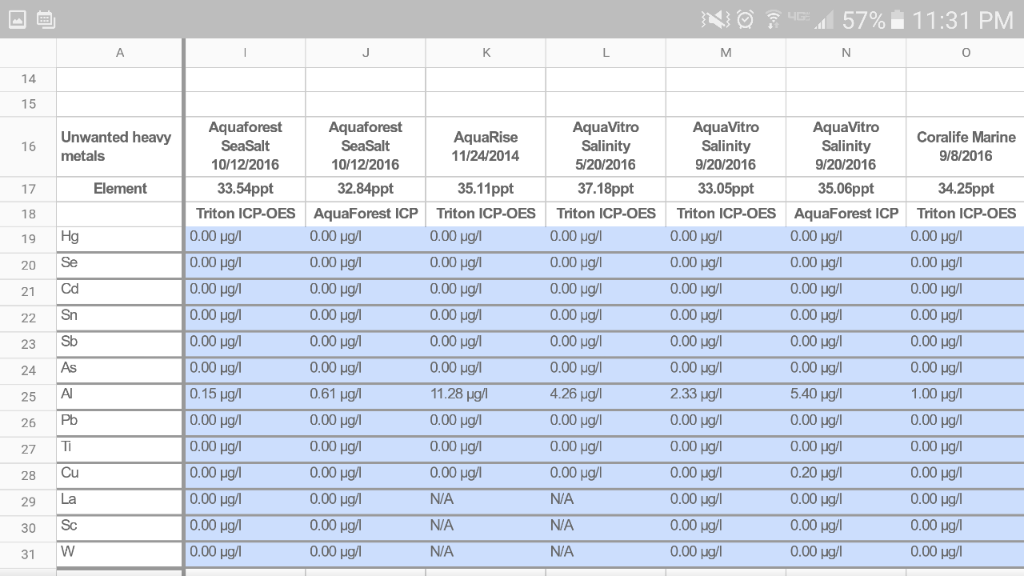
Task: Tap the alarm clock status icon
Action: tap(746, 20)
